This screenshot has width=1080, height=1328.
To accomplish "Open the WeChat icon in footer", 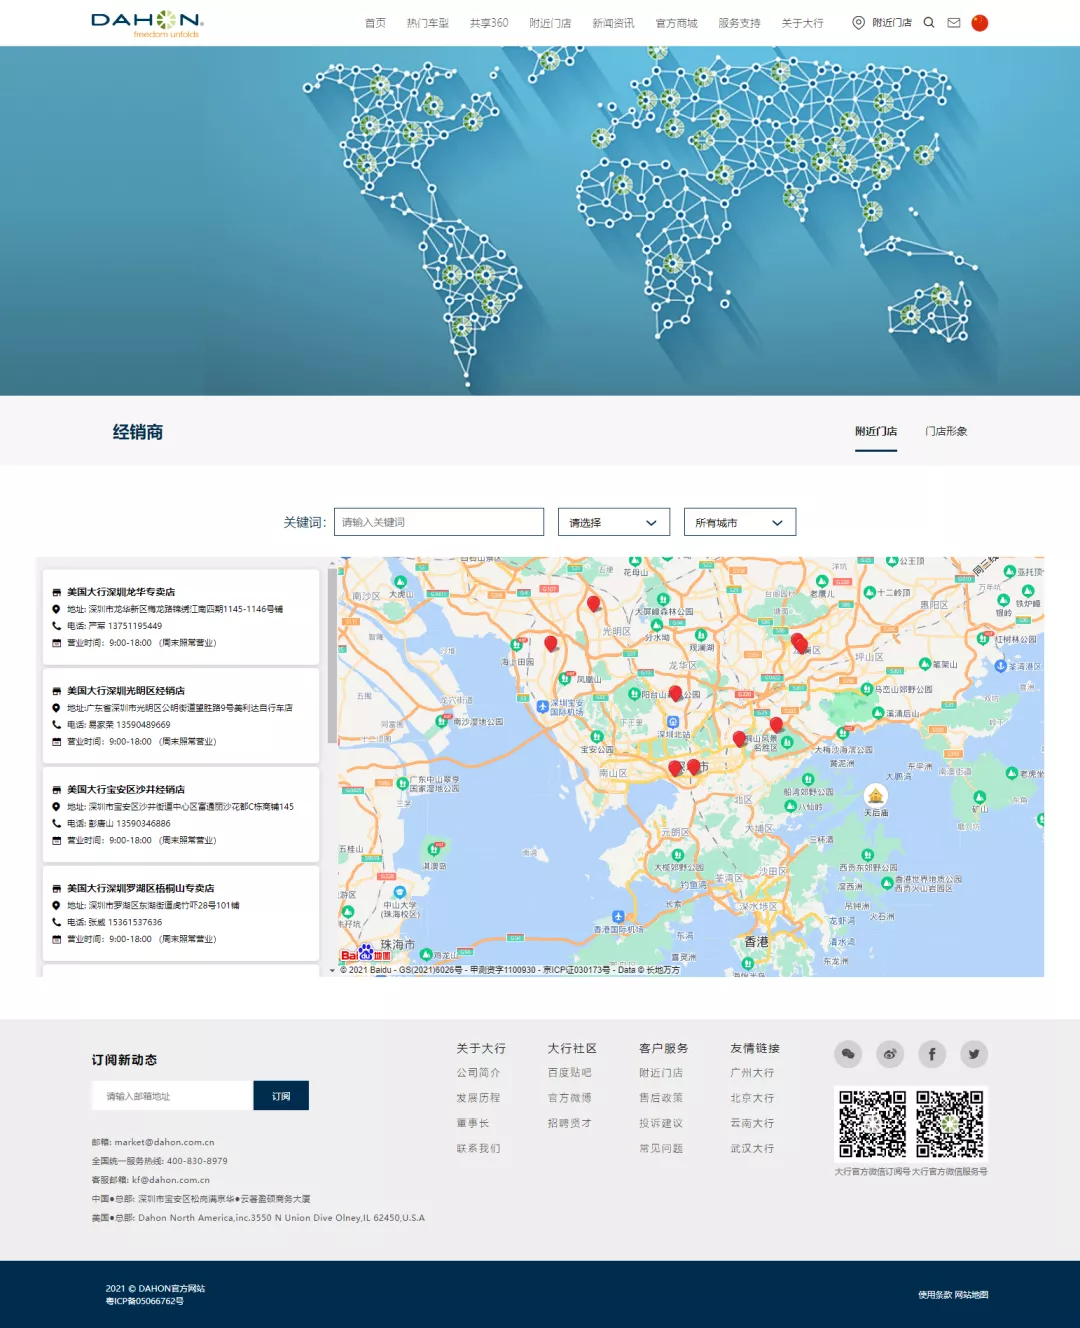I will (848, 1053).
